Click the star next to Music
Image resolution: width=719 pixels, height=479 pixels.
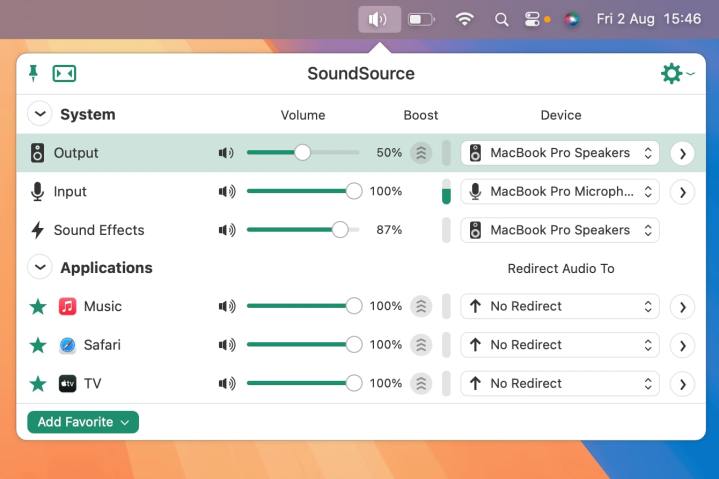click(x=38, y=306)
